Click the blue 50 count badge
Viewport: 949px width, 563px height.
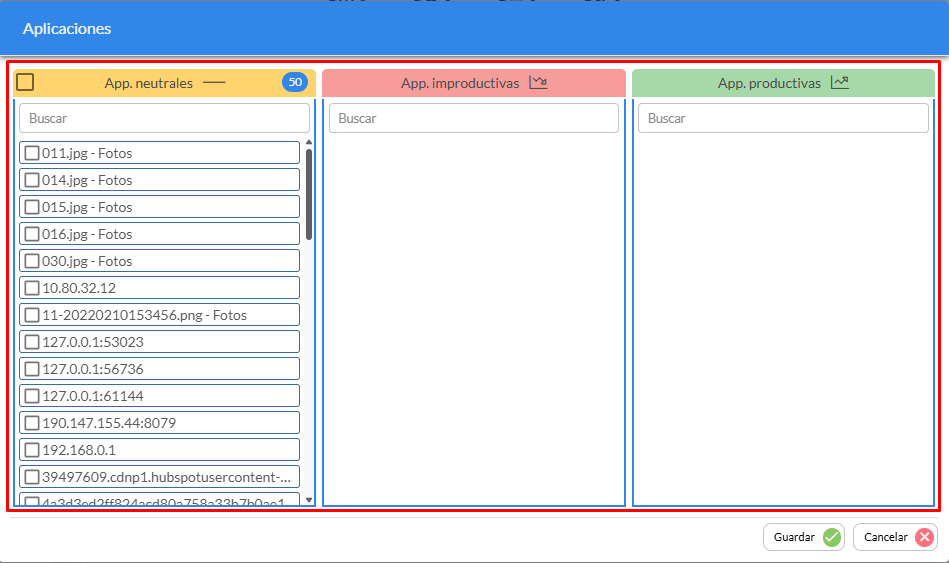point(294,83)
